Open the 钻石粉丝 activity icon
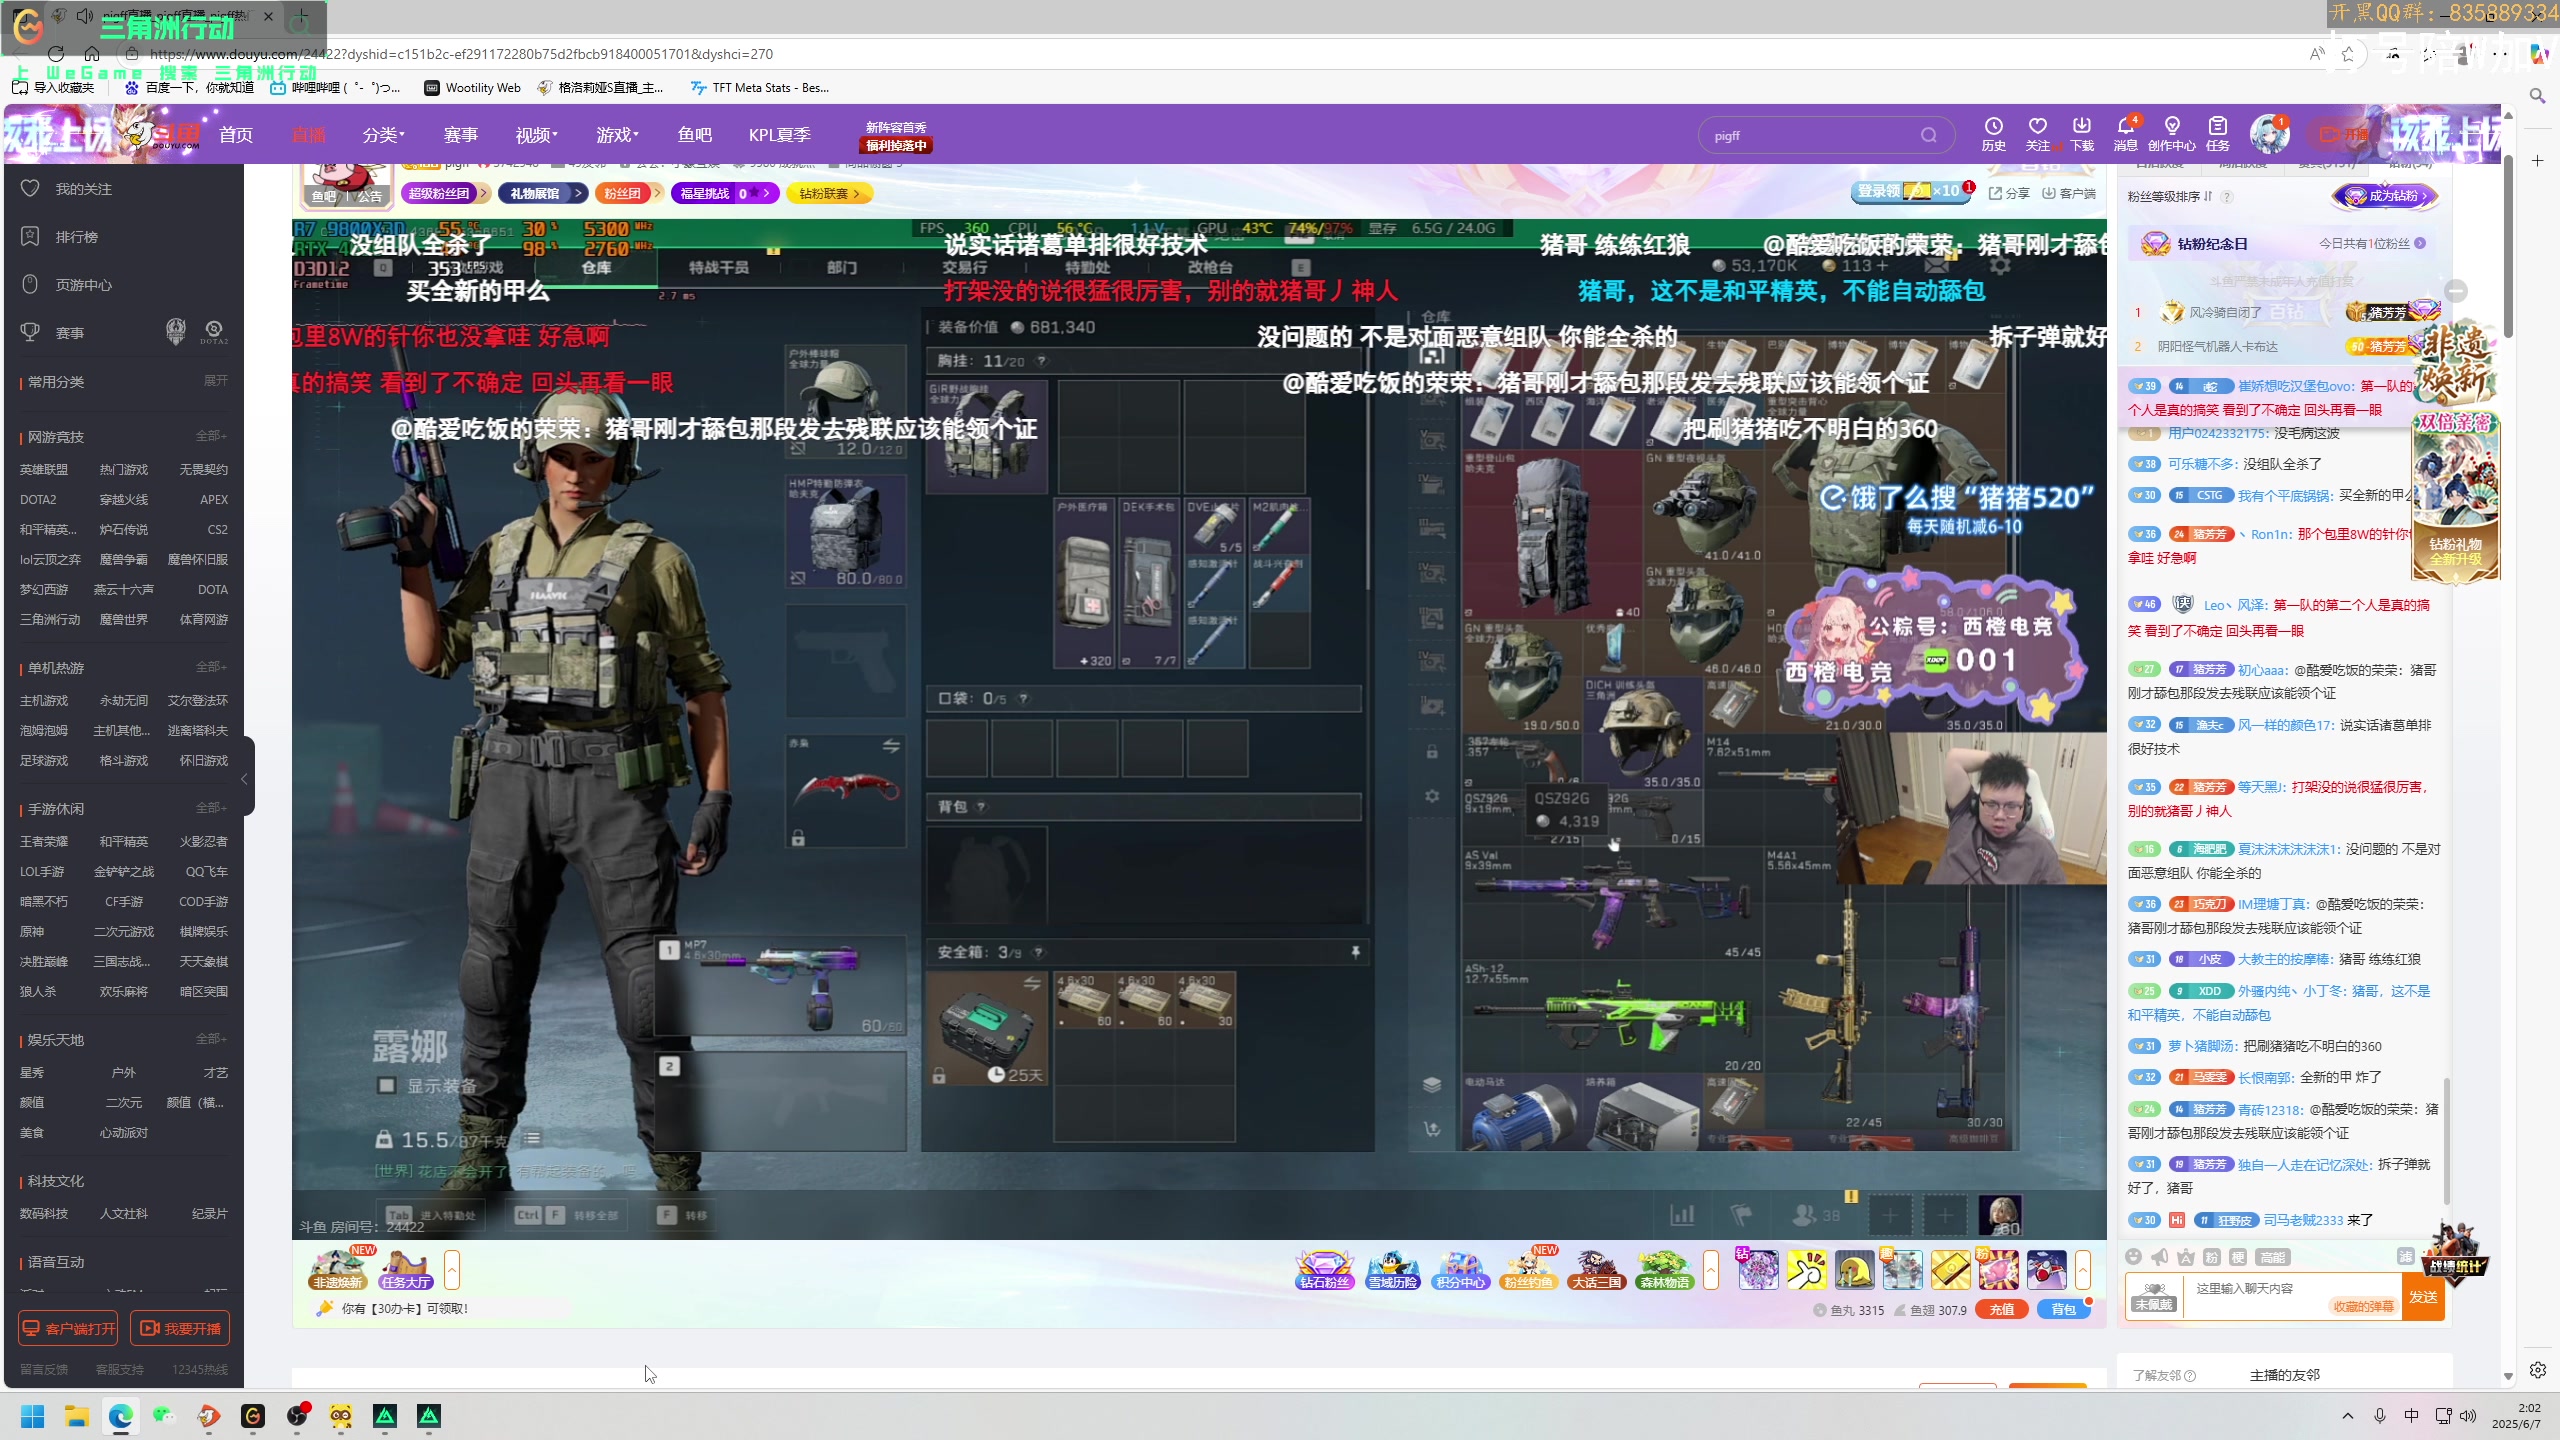2560x1440 pixels. click(1324, 1270)
